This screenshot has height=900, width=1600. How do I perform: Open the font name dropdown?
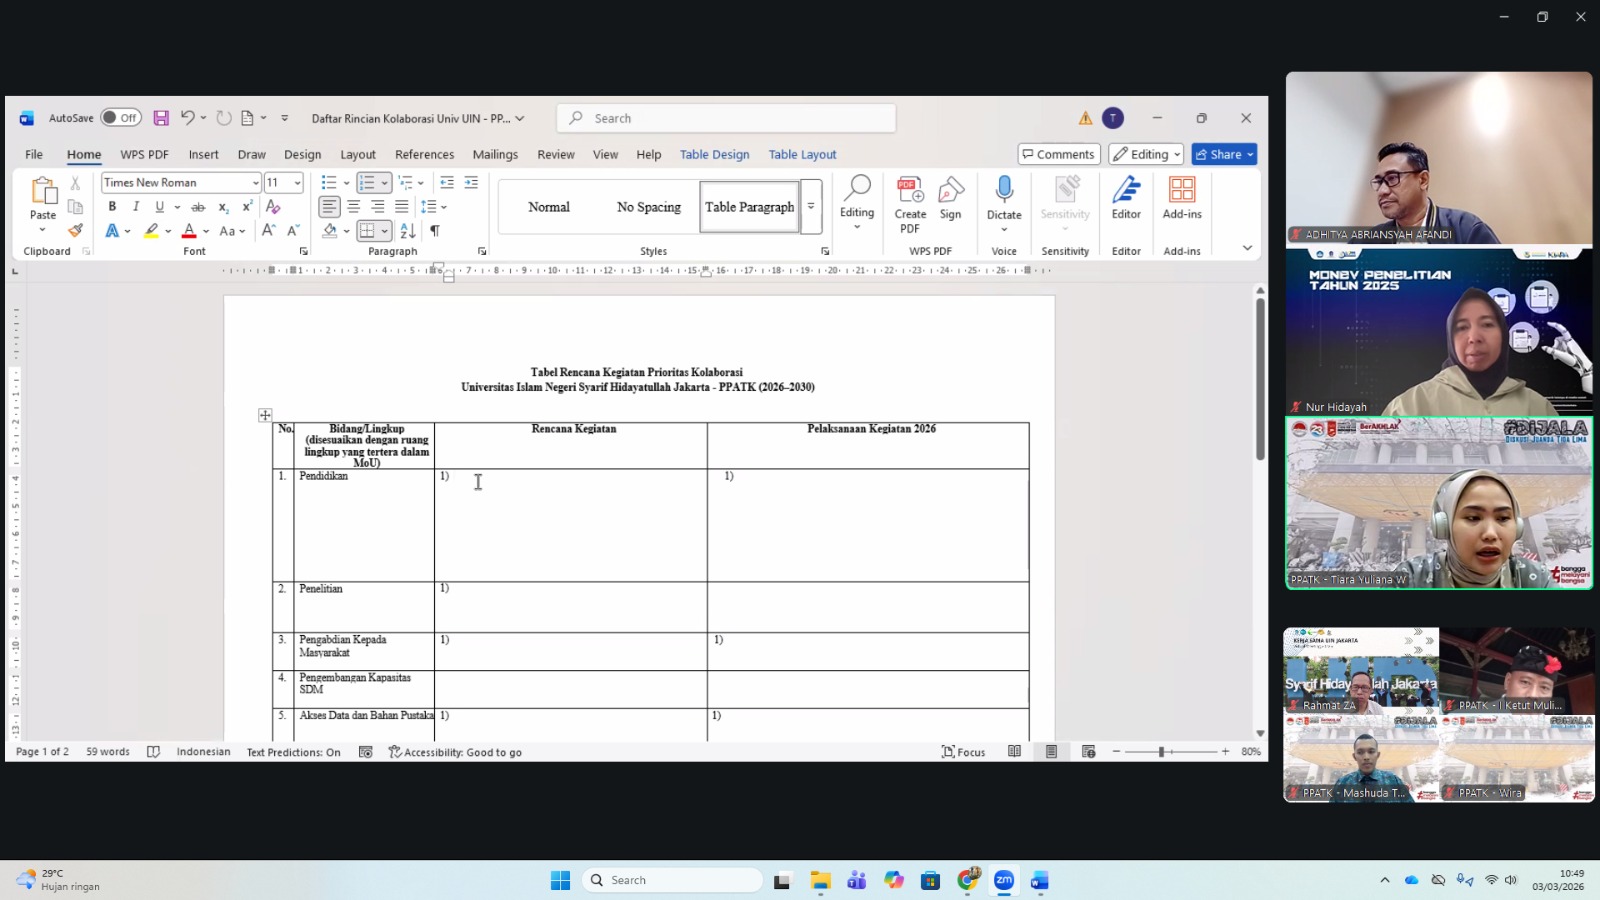(x=256, y=183)
